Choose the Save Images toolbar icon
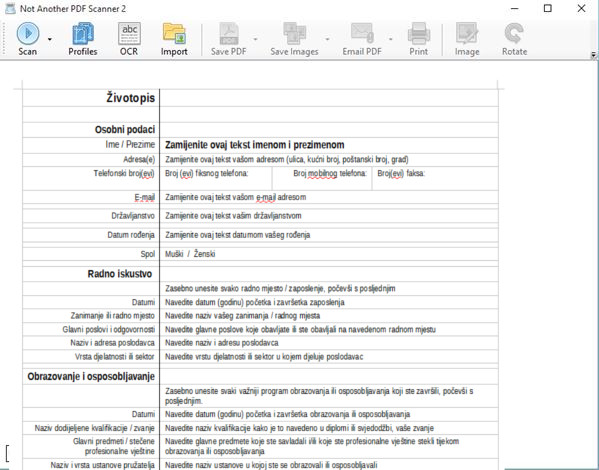The image size is (599, 470). (x=294, y=39)
